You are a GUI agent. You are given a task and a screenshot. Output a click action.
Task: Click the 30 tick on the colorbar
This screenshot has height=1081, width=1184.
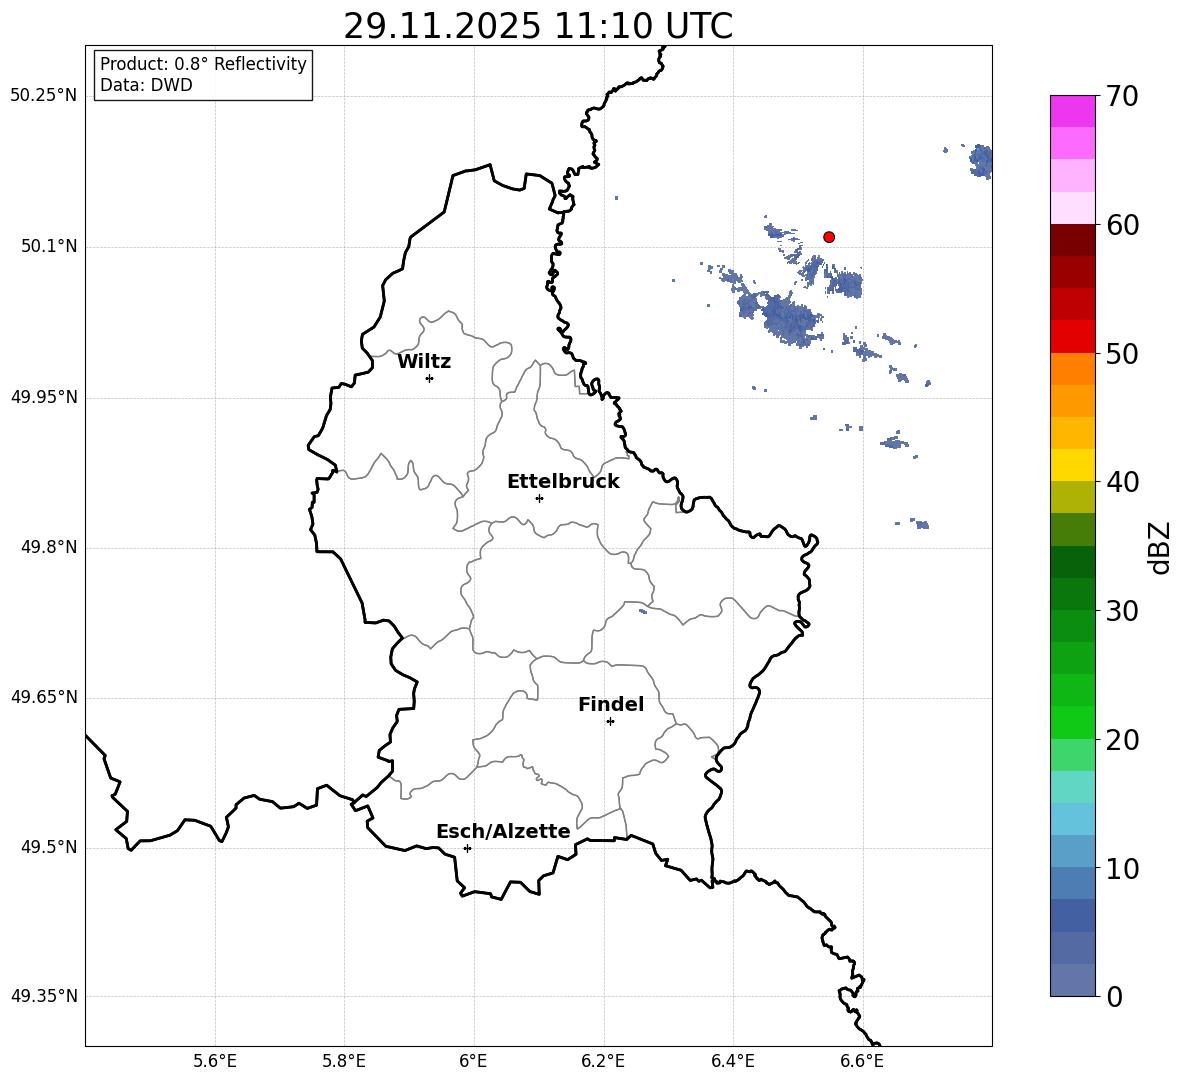(x=1121, y=610)
